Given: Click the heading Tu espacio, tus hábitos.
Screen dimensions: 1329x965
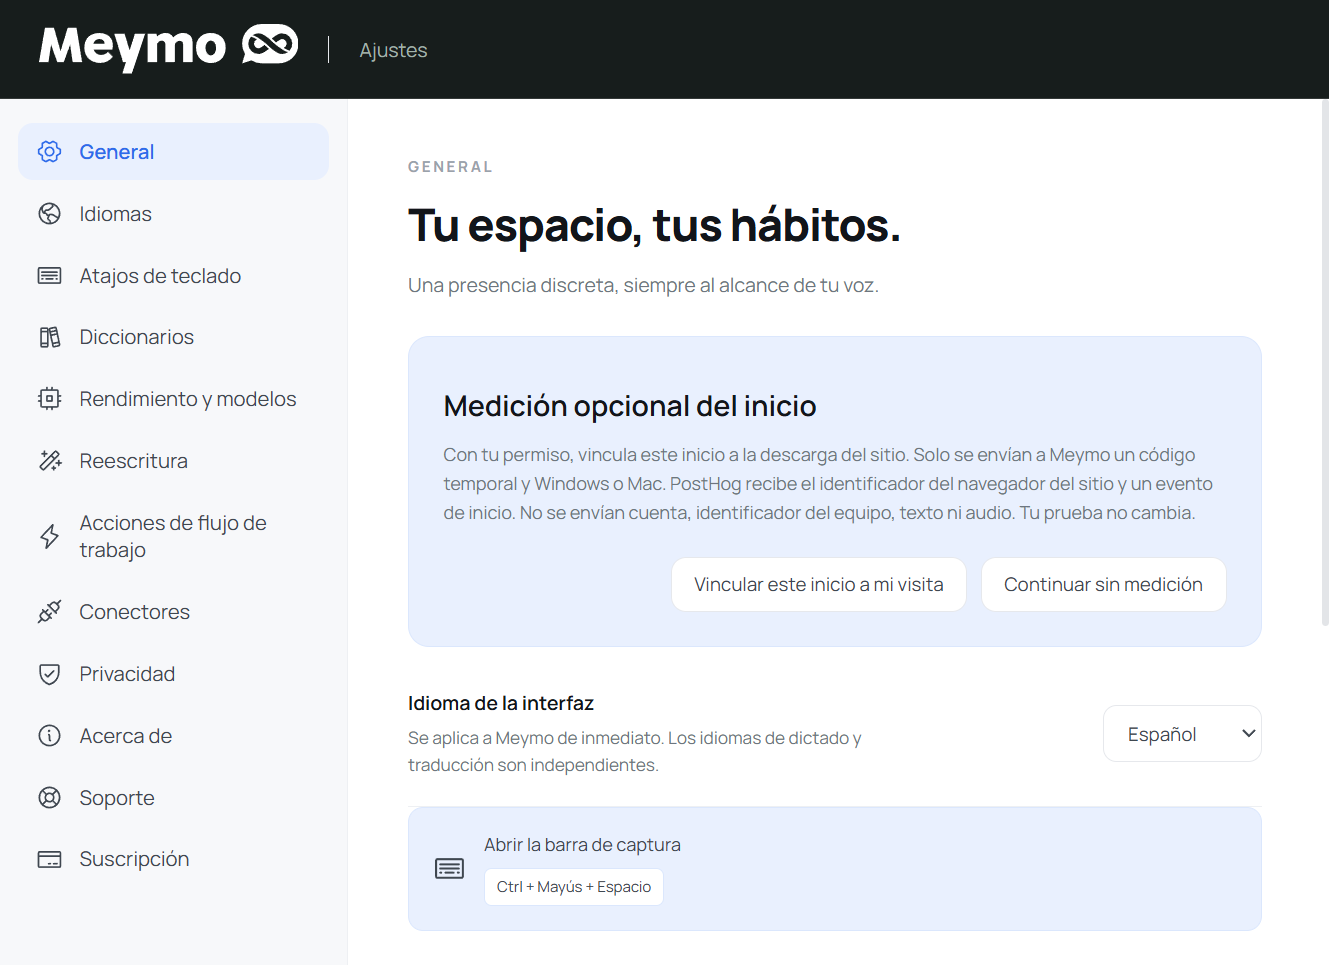Looking at the screenshot, I should pyautogui.click(x=654, y=225).
